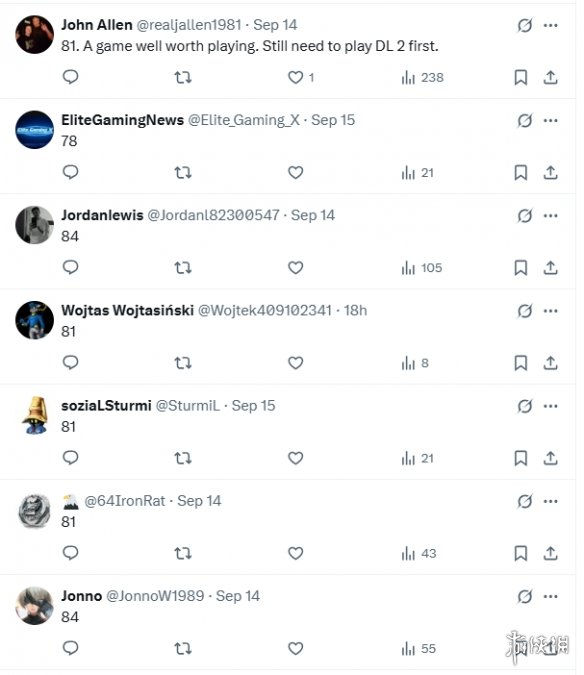
Task: Open Sep 14 timestamp on Jonno's tweet
Action: [238, 596]
